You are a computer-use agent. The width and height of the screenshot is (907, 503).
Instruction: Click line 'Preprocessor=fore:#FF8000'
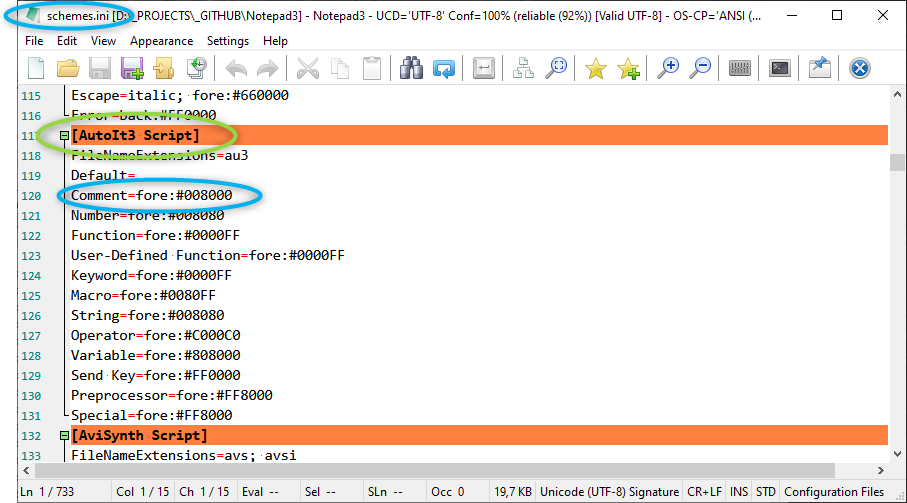[x=172, y=395]
